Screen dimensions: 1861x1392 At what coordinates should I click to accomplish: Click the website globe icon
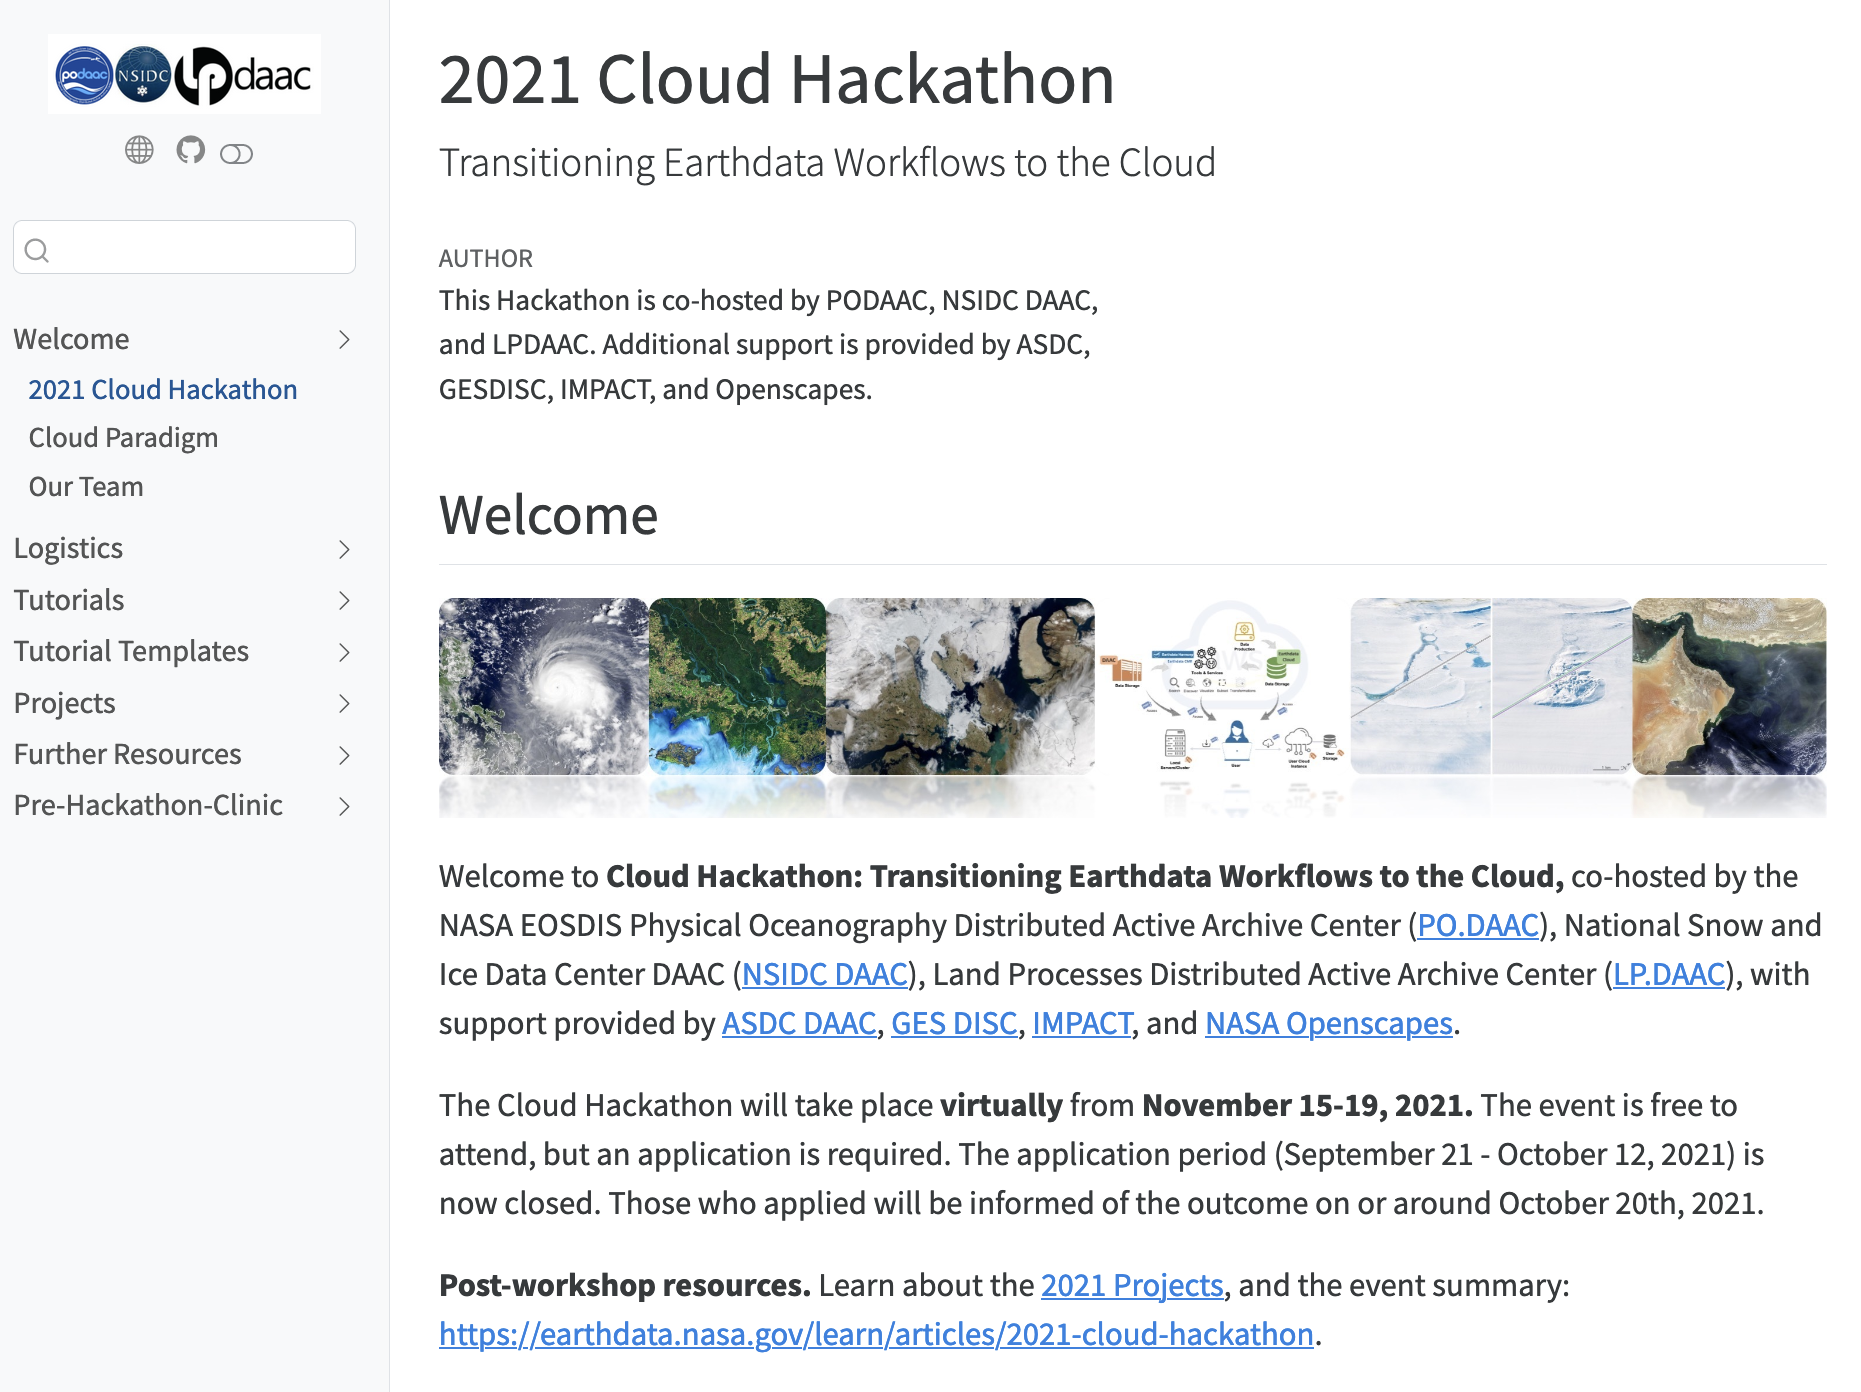coord(140,152)
